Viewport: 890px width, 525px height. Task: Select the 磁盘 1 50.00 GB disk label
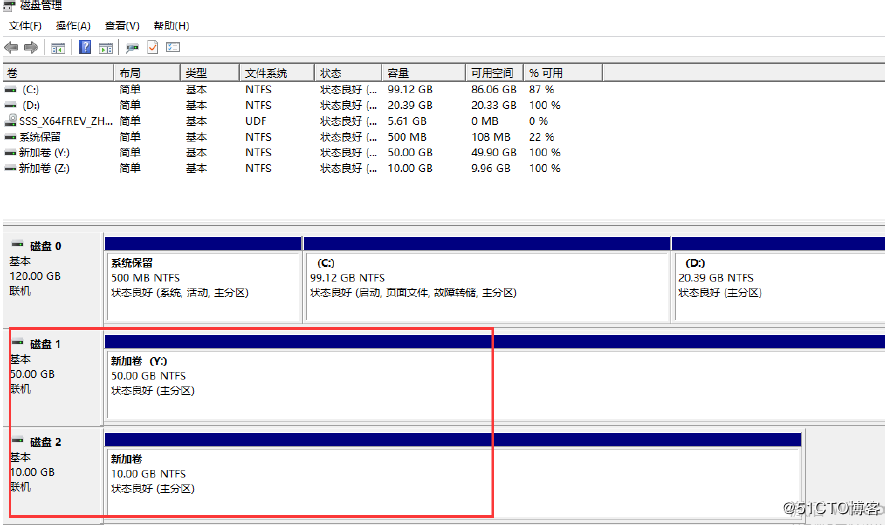tap(54, 376)
